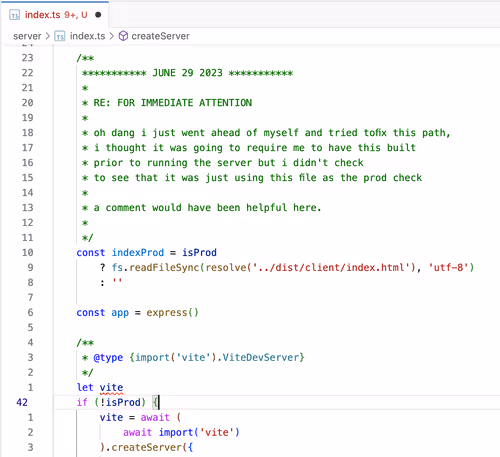Screen dimensions: 500x457
Task: Click the TS icon in the breadcrumb bar
Action: pos(60,36)
